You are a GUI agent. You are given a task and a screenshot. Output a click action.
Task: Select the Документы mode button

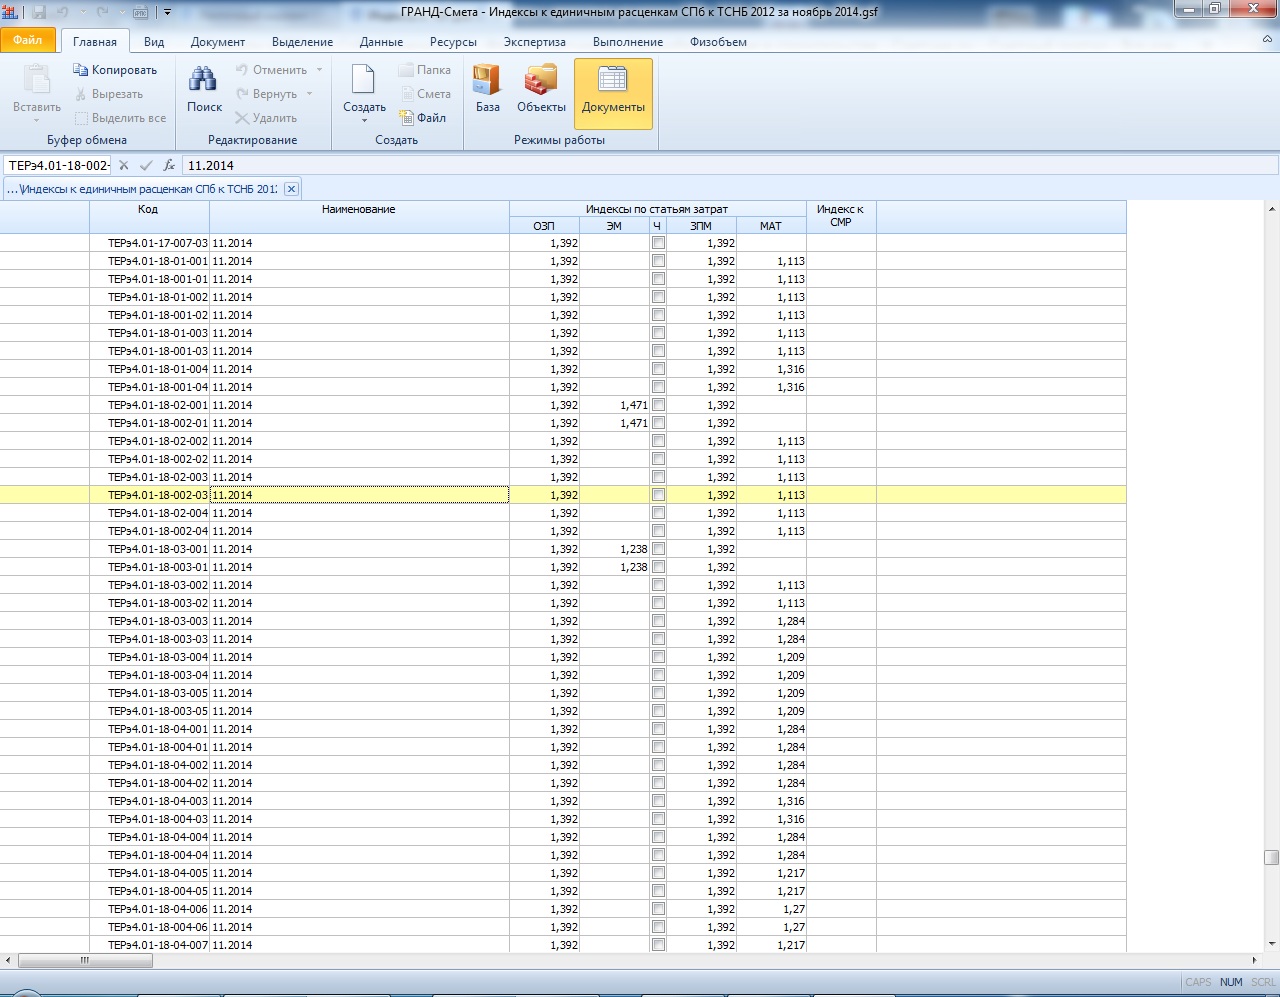click(613, 92)
